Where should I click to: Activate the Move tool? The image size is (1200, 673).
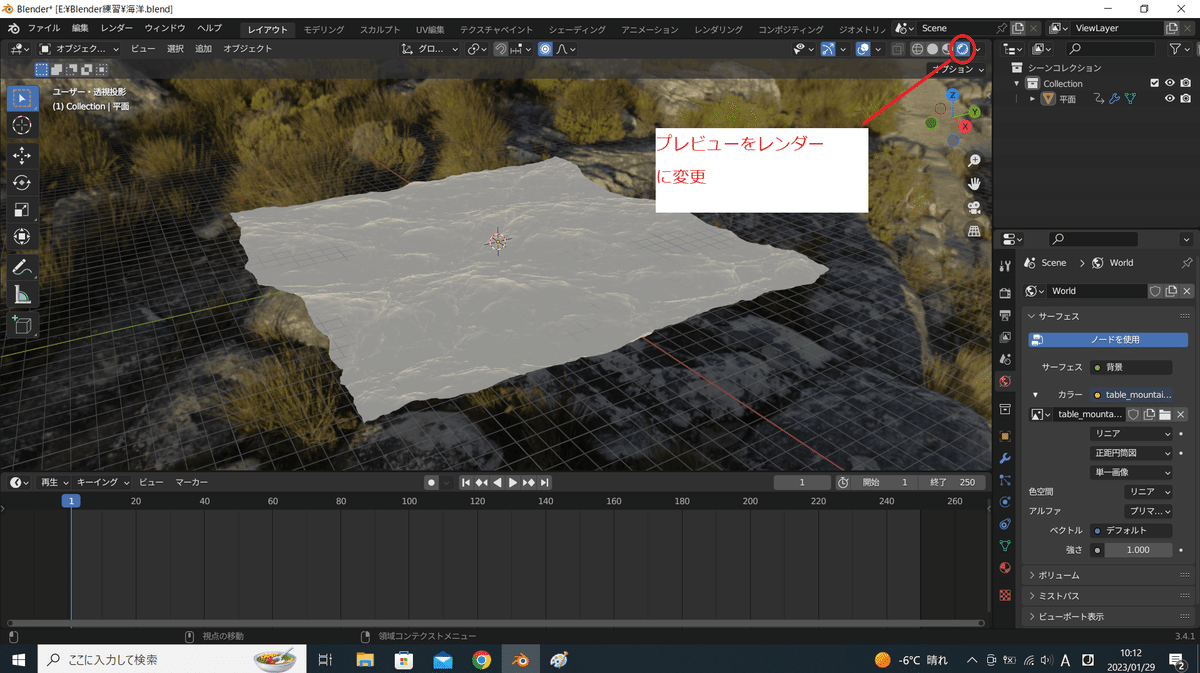click(23, 156)
